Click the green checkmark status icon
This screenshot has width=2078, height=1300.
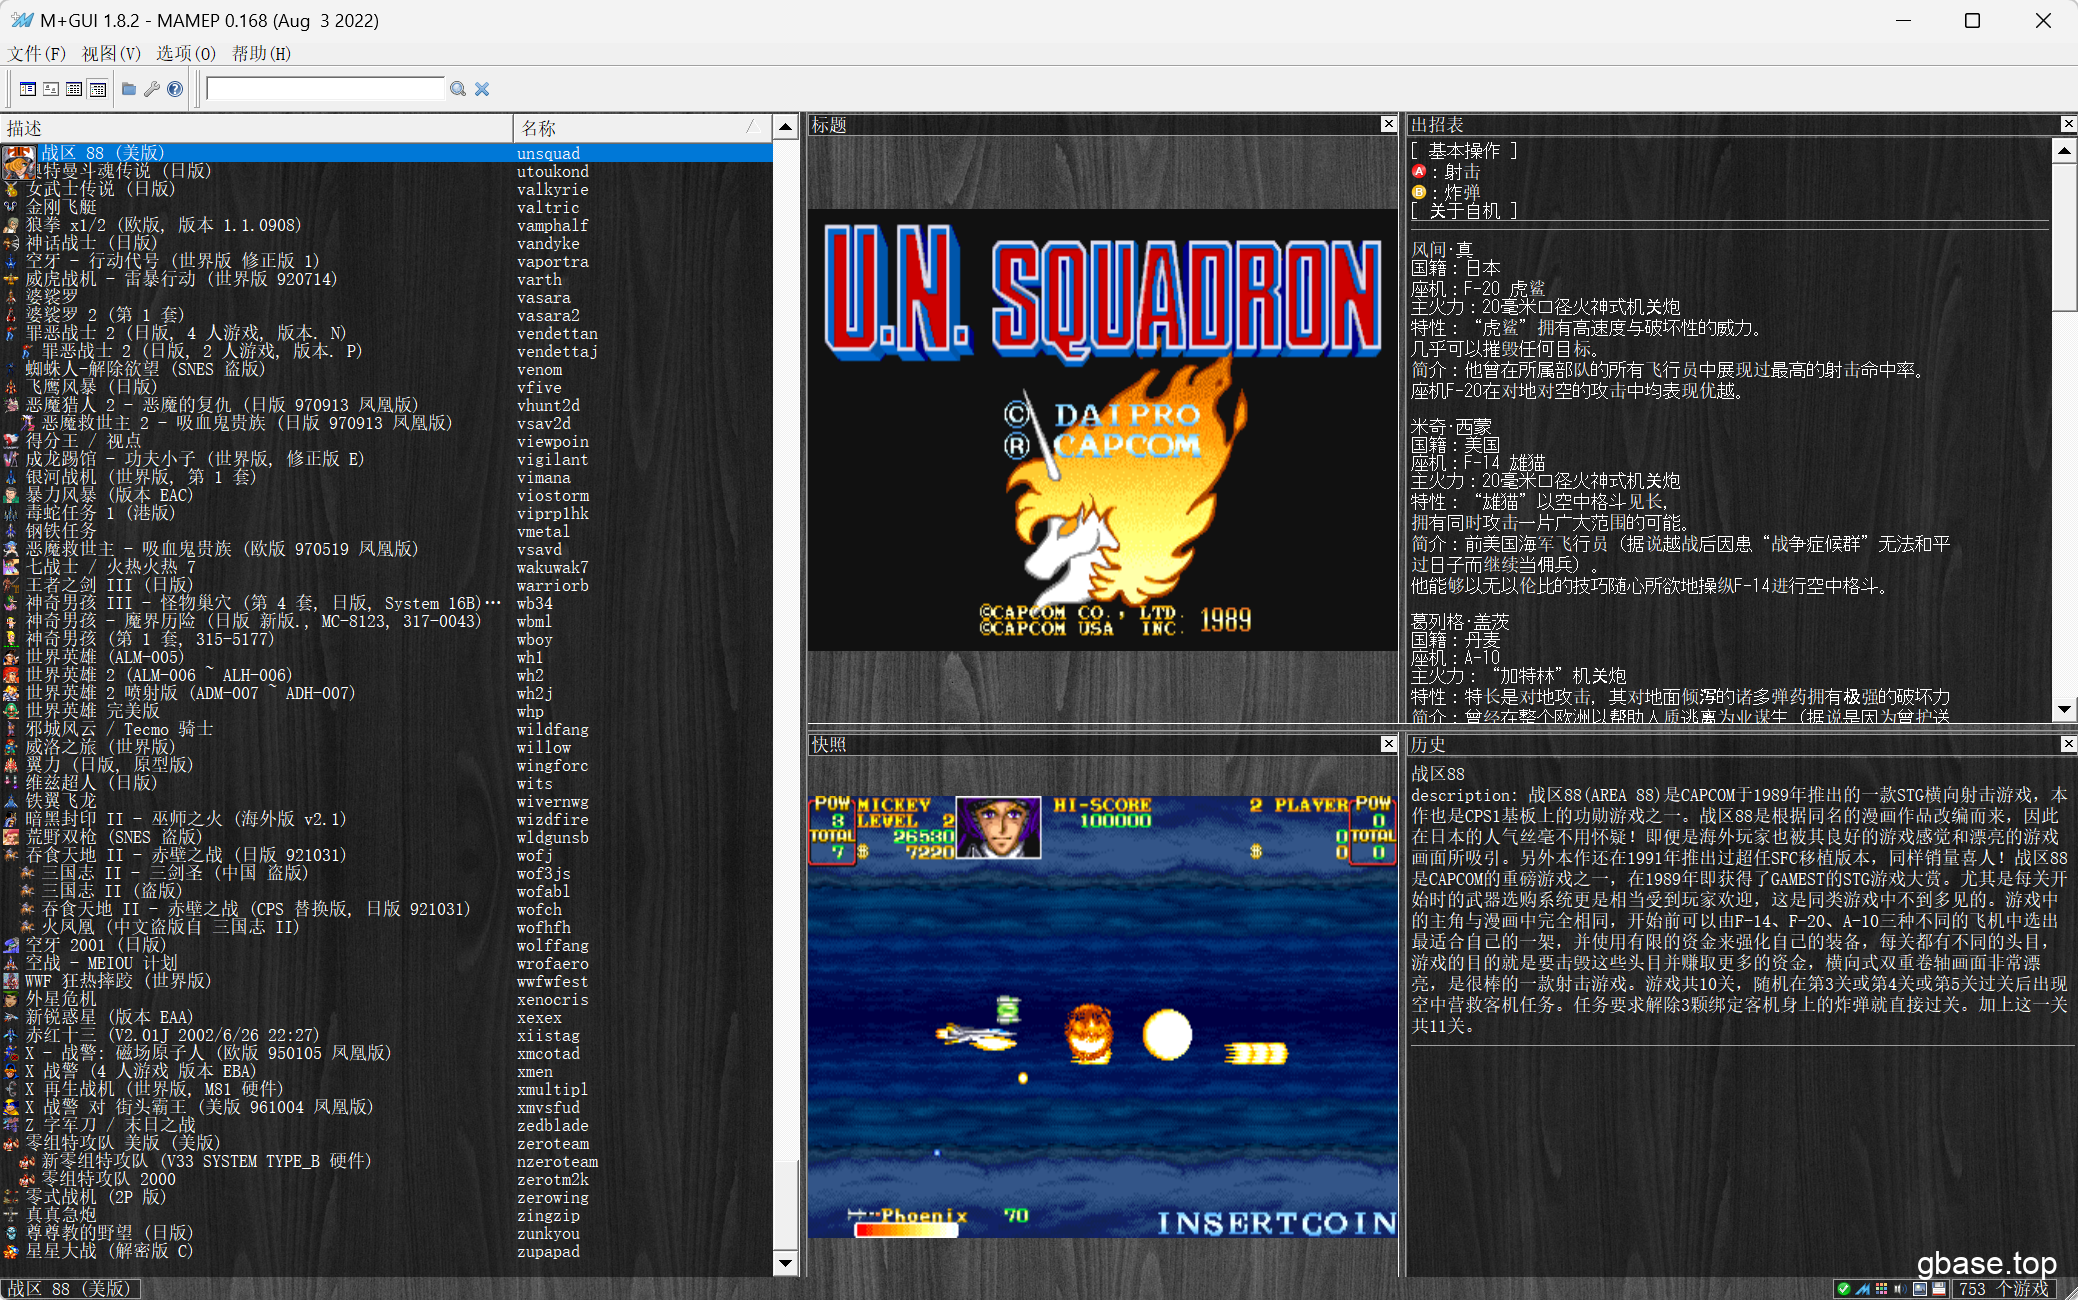(1843, 1289)
